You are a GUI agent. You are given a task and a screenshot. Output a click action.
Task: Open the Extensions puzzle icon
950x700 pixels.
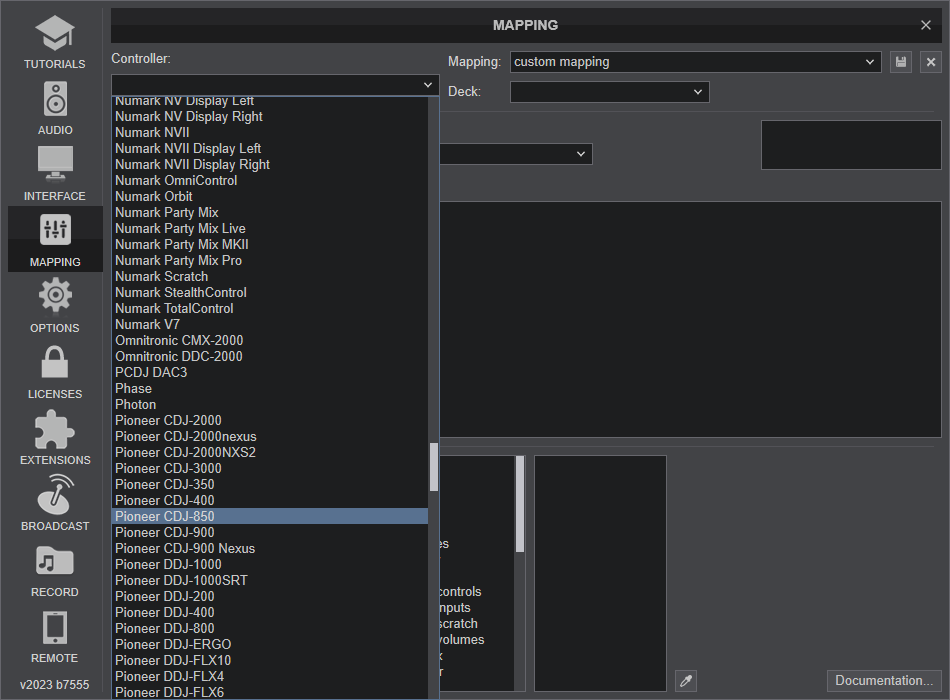coord(55,429)
